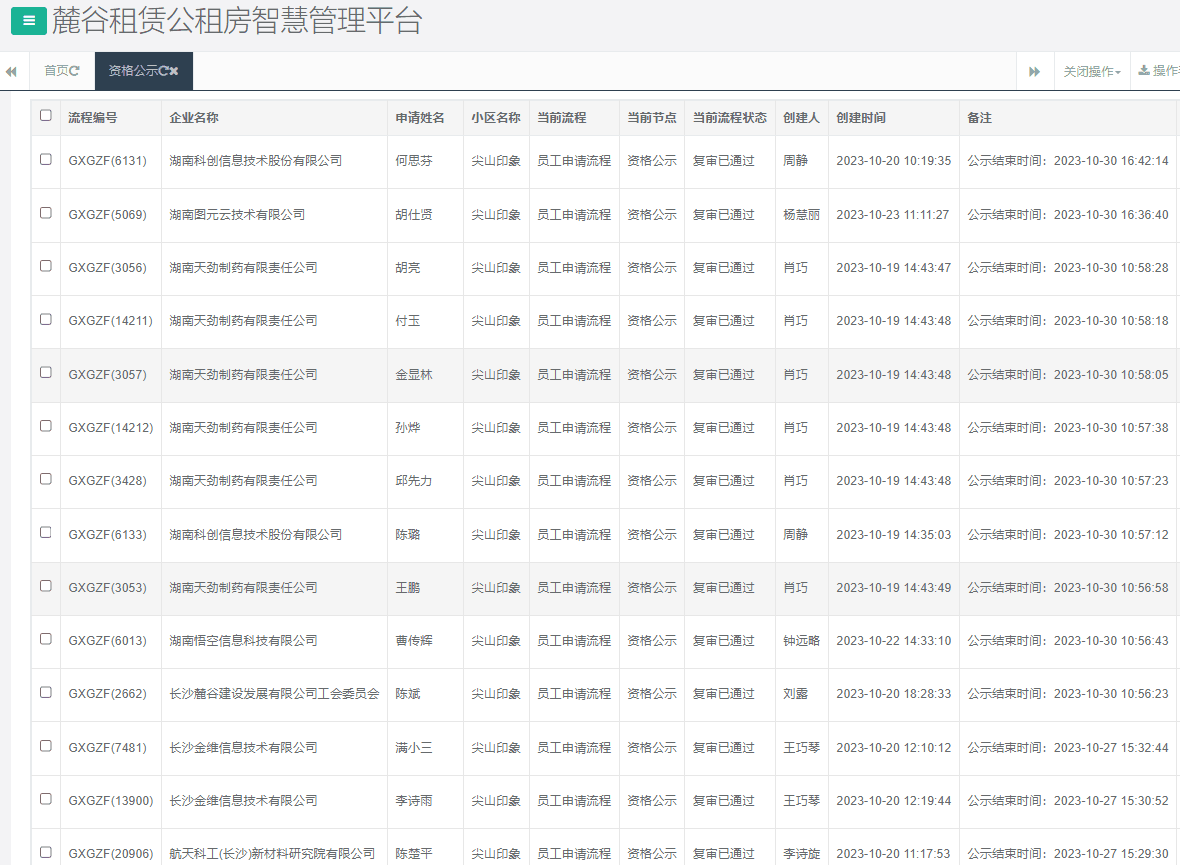
Task: Switch to the 首页 tab
Action: tap(56, 71)
